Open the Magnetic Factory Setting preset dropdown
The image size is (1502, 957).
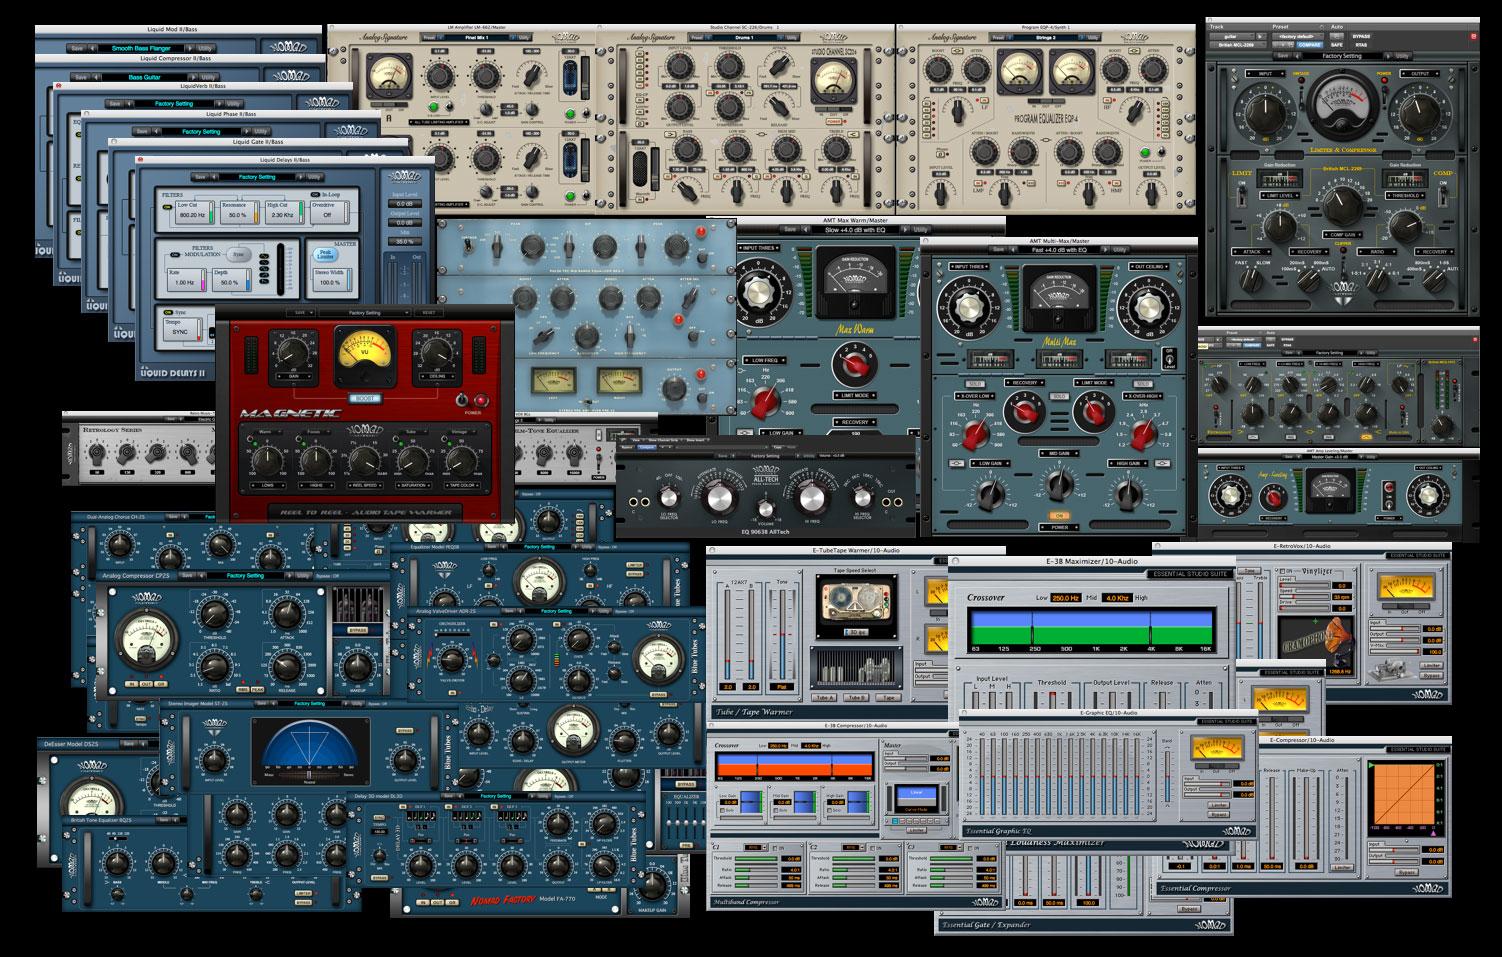point(364,313)
